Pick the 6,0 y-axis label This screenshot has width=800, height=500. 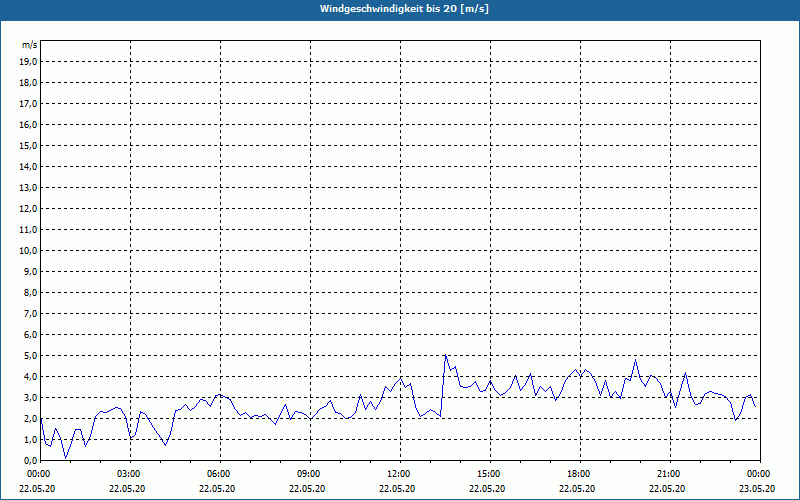tap(31, 335)
